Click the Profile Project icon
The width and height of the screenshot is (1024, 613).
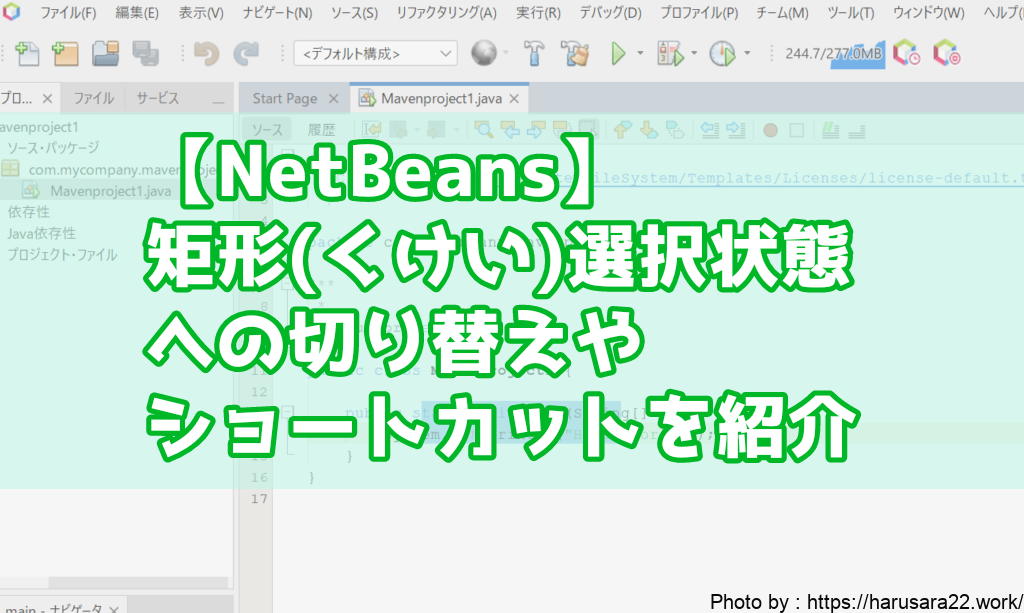click(721, 53)
